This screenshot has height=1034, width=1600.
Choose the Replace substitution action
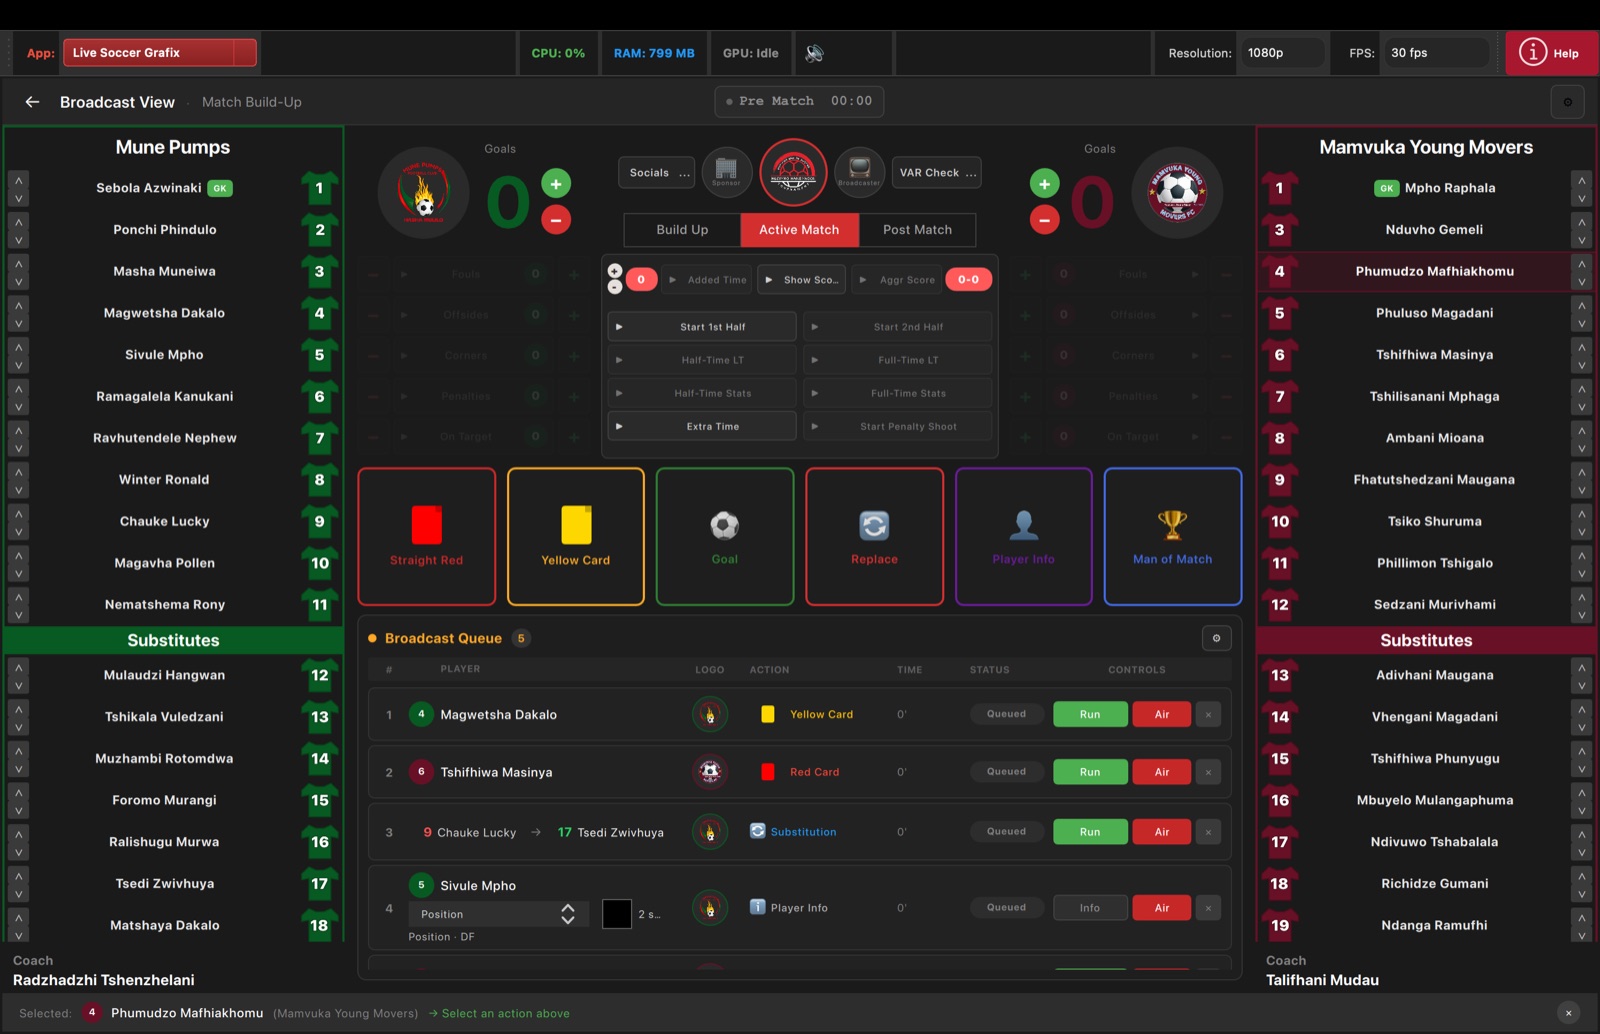point(874,536)
